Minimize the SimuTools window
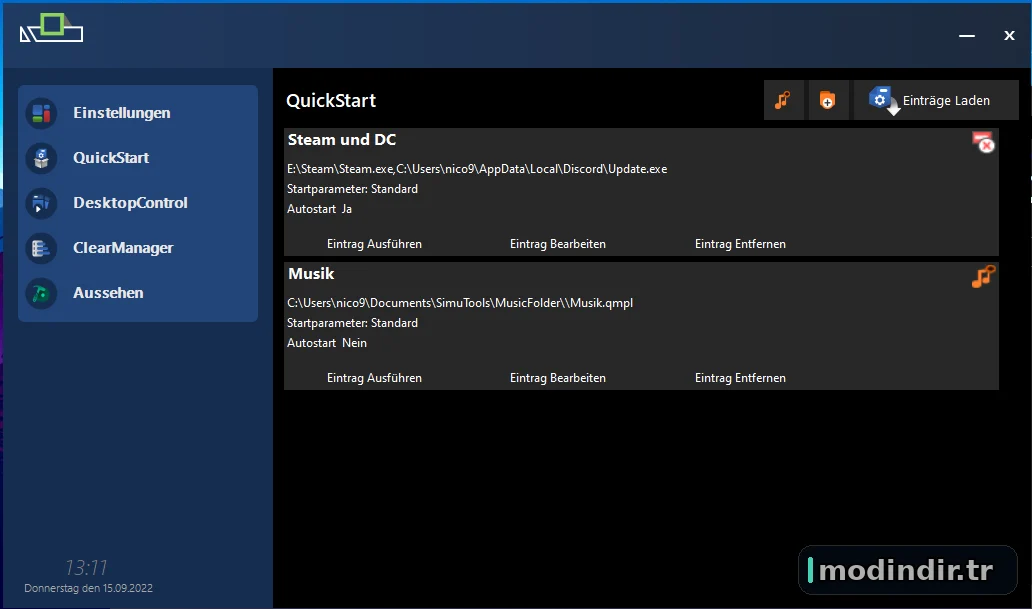 (x=967, y=36)
